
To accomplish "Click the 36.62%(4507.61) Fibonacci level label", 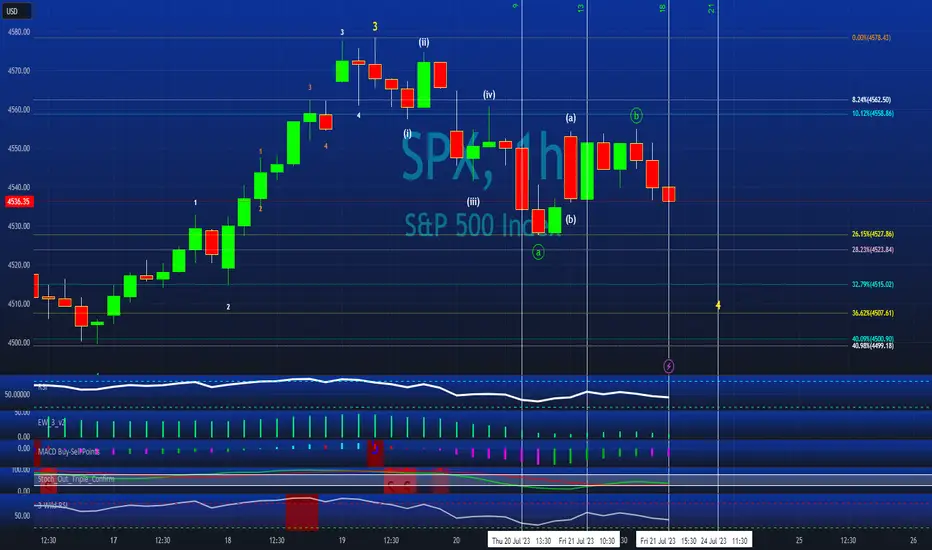I will 873,313.
